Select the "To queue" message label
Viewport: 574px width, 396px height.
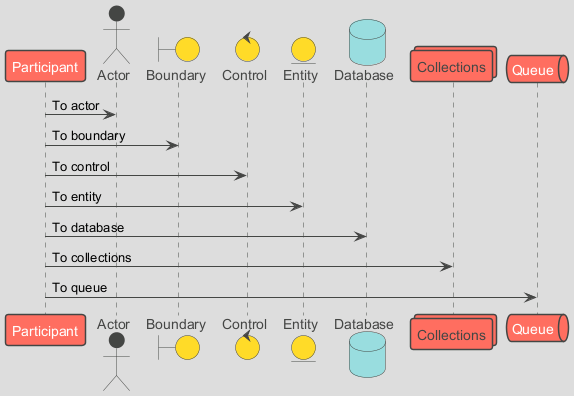(x=80, y=288)
